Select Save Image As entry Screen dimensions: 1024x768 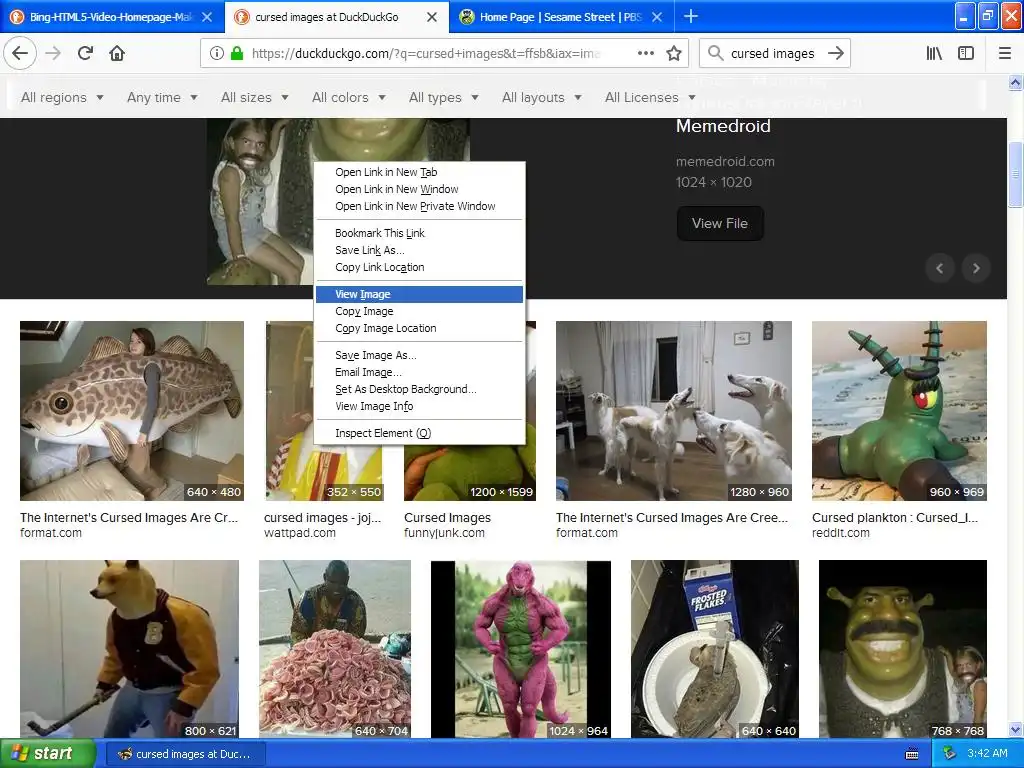419,355
